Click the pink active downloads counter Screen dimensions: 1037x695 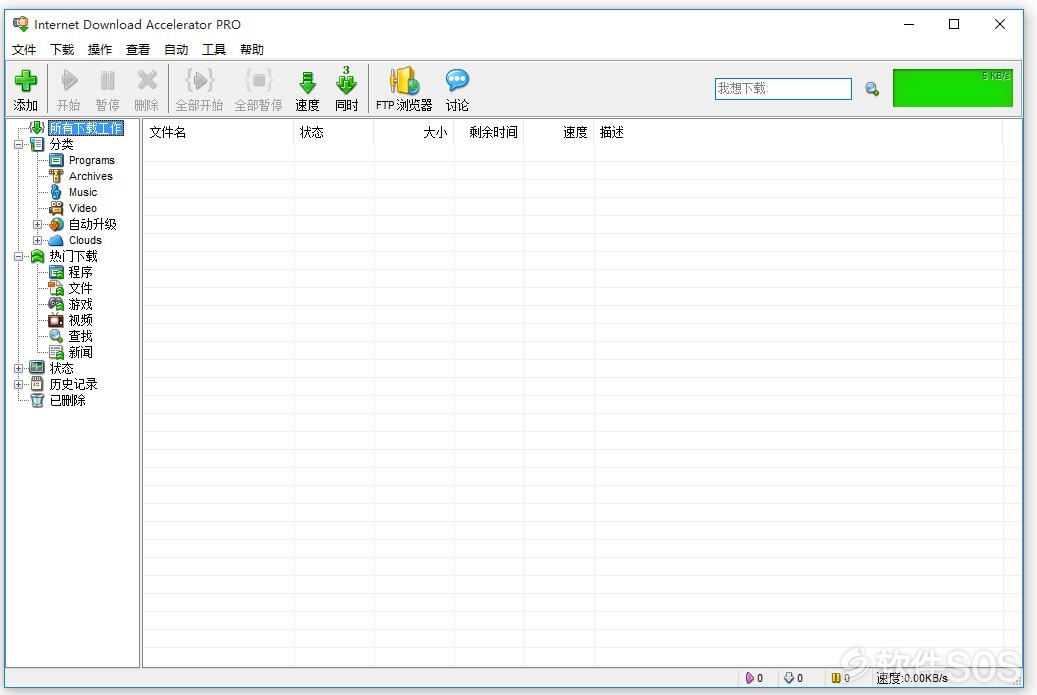coord(754,678)
